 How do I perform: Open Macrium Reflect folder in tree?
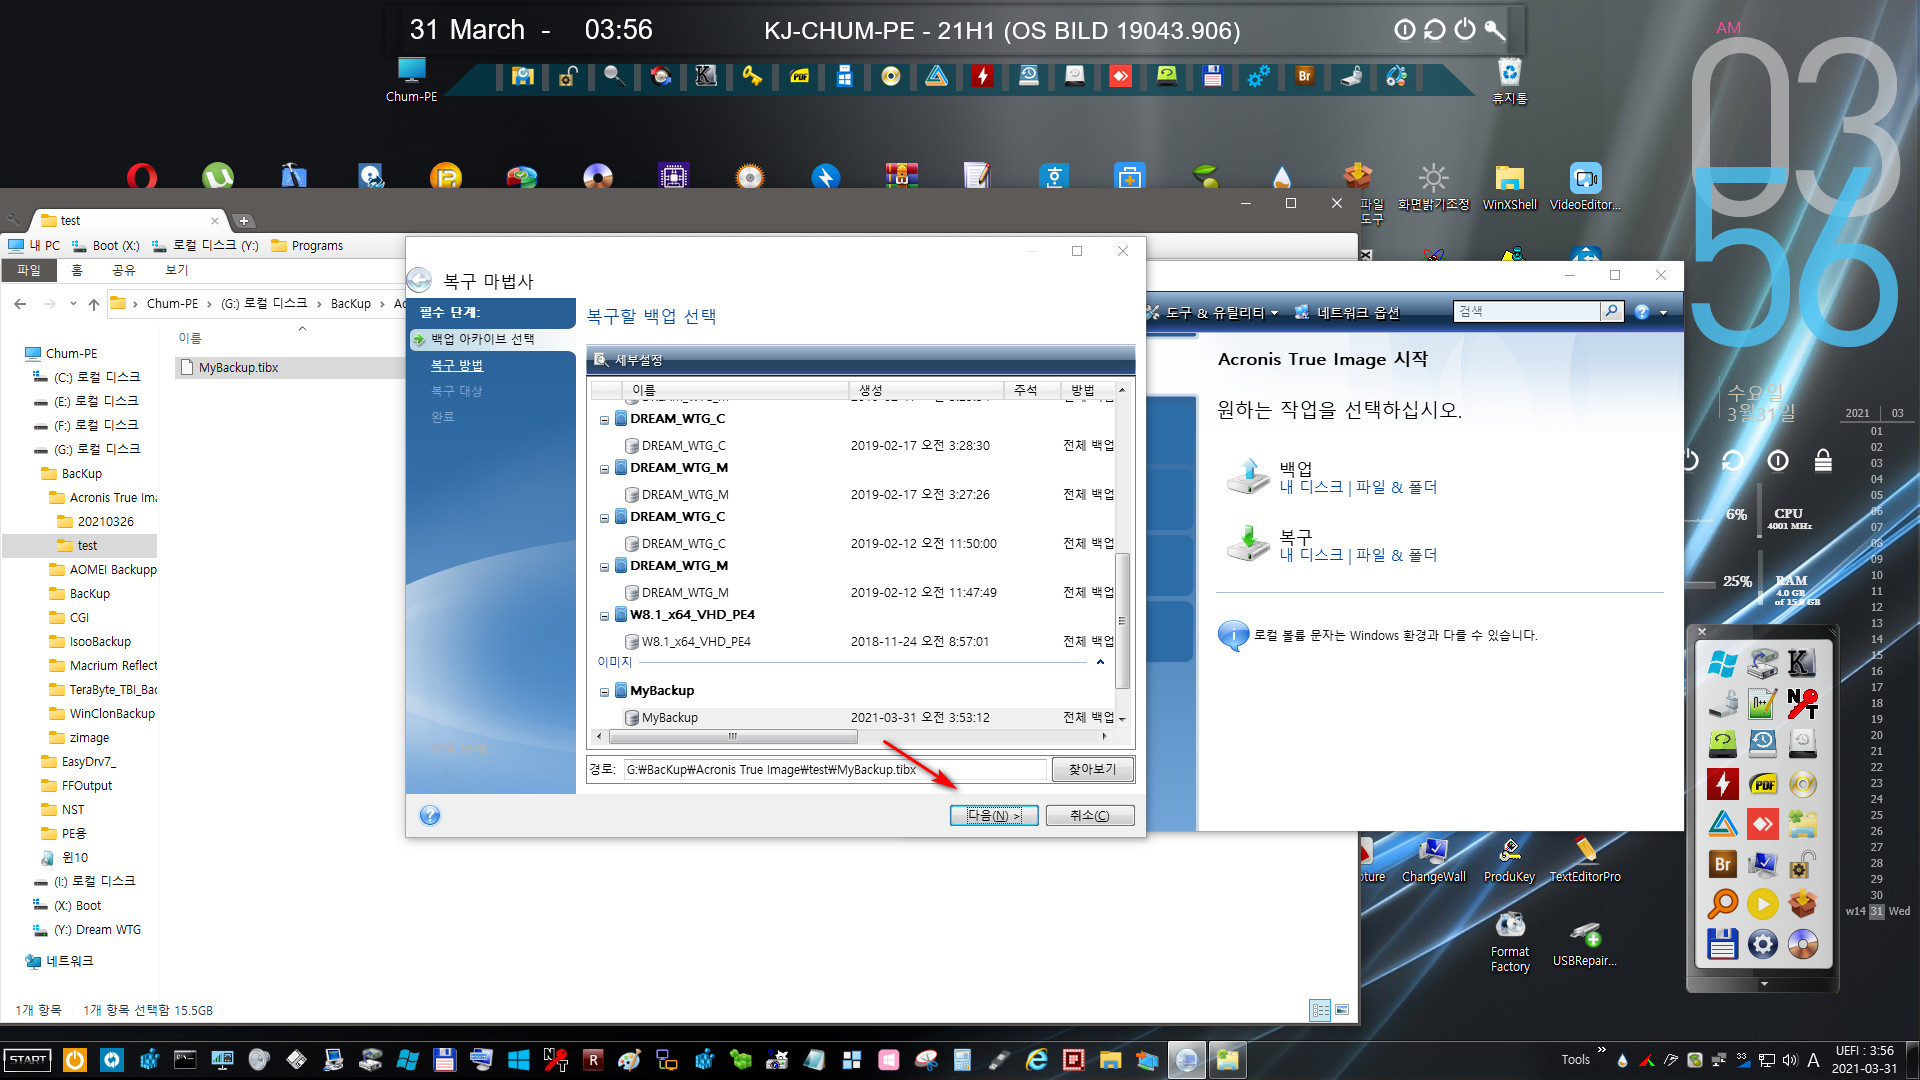[112, 665]
